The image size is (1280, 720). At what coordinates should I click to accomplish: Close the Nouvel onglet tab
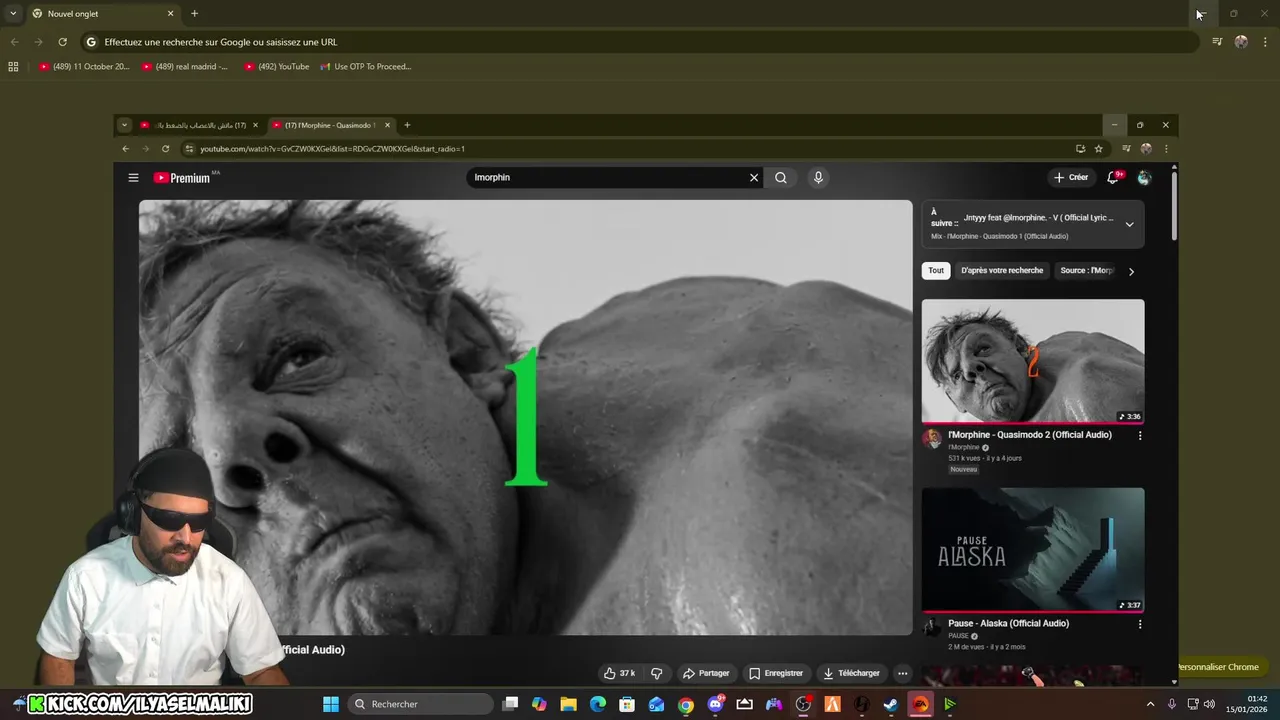(x=170, y=14)
